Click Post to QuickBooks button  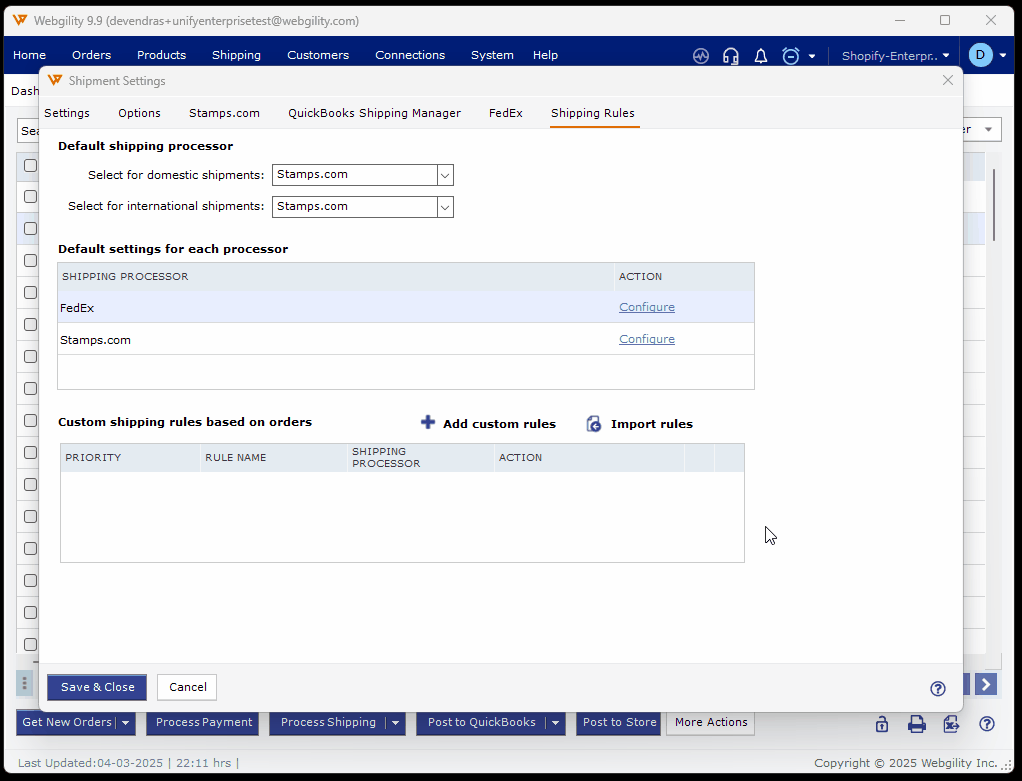[x=482, y=722]
